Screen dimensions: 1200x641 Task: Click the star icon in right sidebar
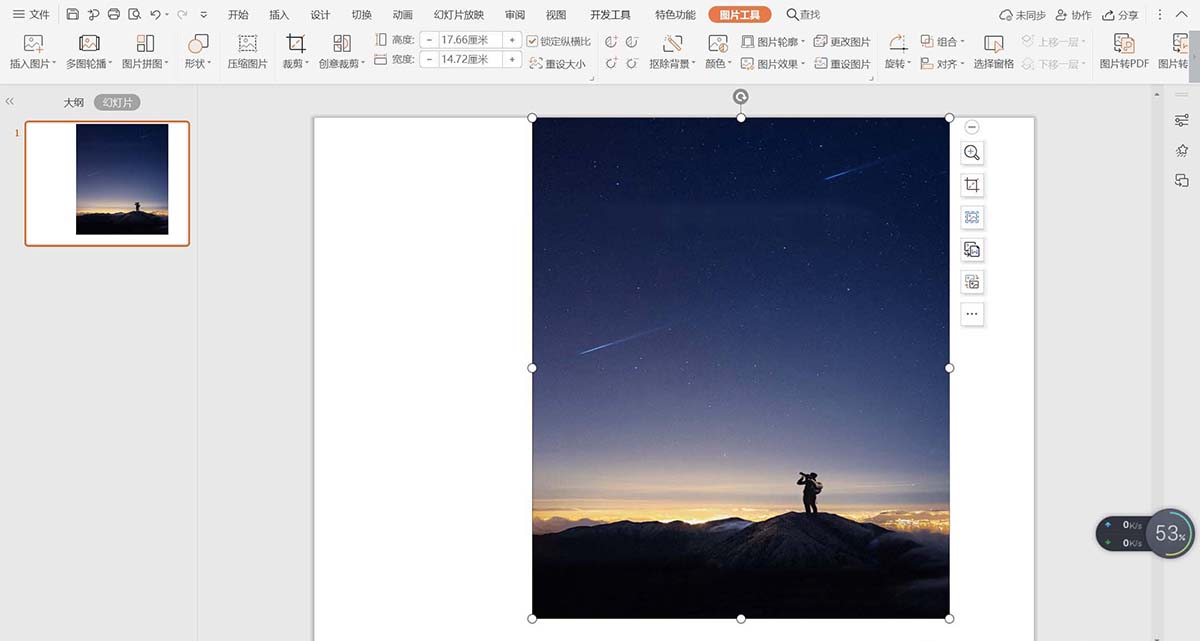(1182, 150)
